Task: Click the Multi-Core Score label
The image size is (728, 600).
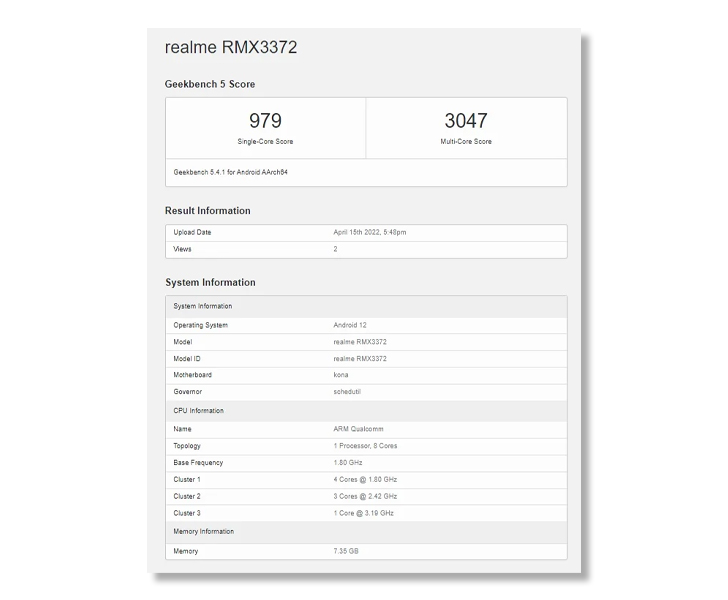Action: (466, 142)
